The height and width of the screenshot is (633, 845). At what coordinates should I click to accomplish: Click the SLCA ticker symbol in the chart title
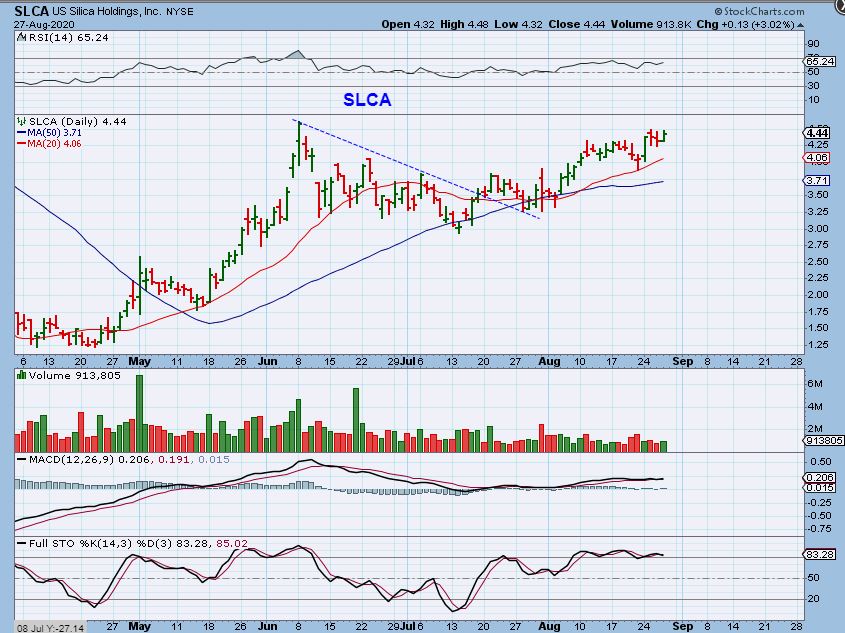[32, 11]
